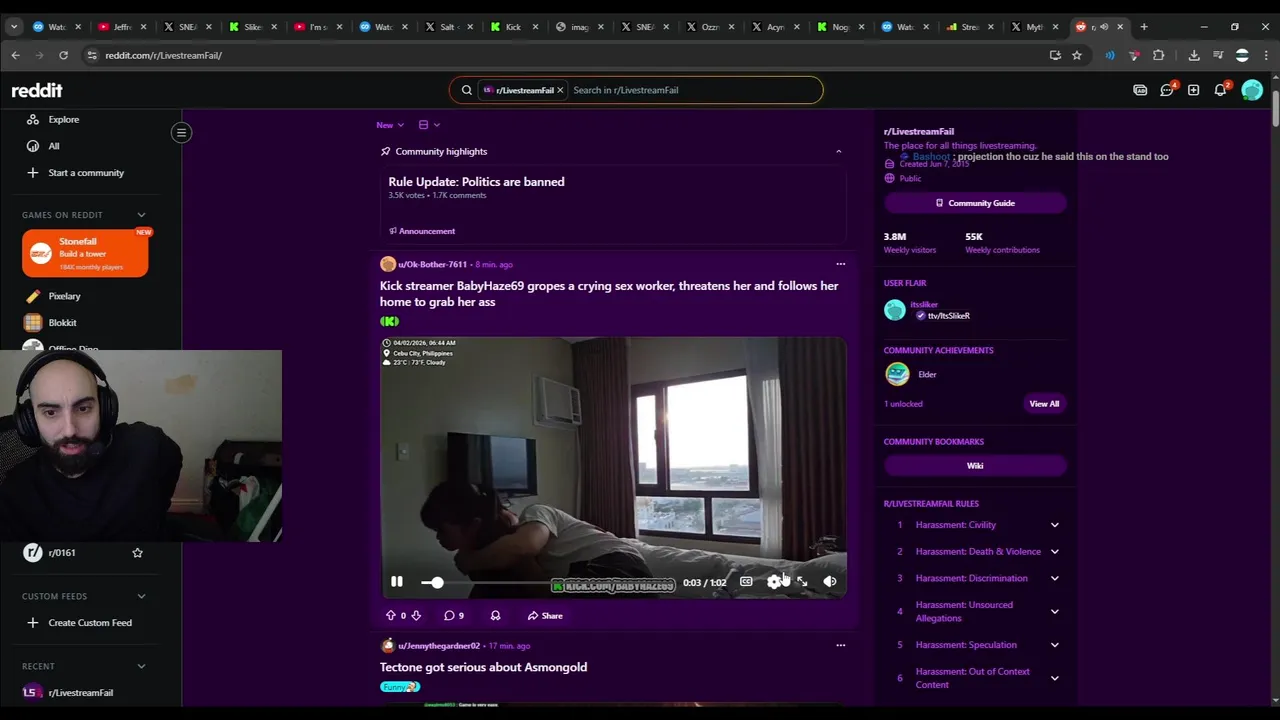1280x720 pixels.
Task: Downvote the BabyHaze69 post
Action: pos(416,616)
